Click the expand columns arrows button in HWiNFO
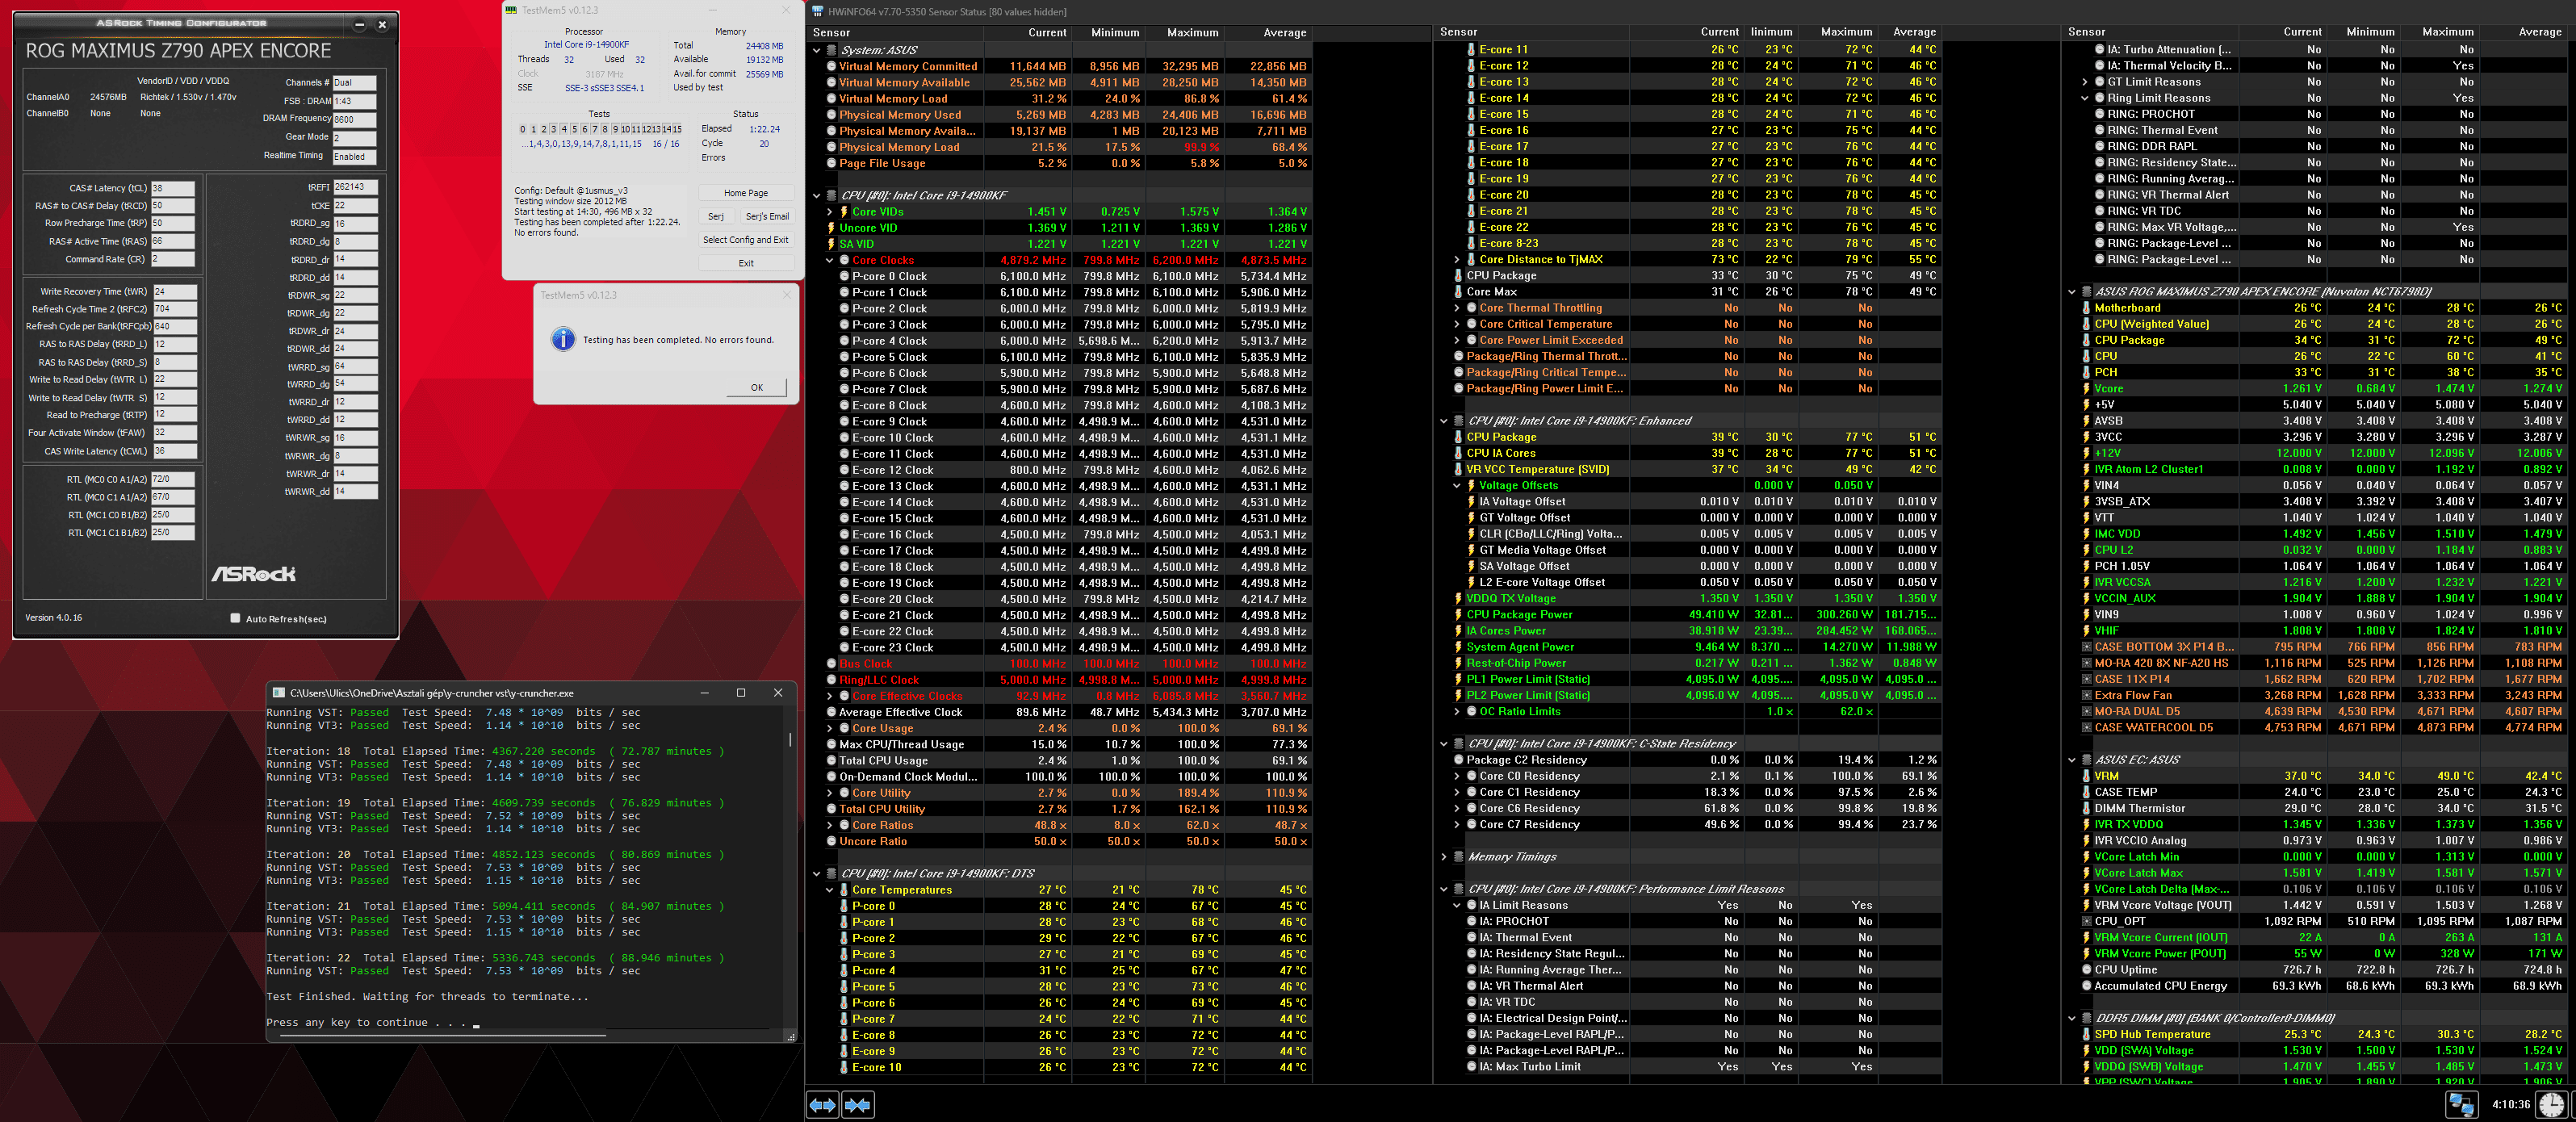The height and width of the screenshot is (1122, 2576). click(822, 1104)
